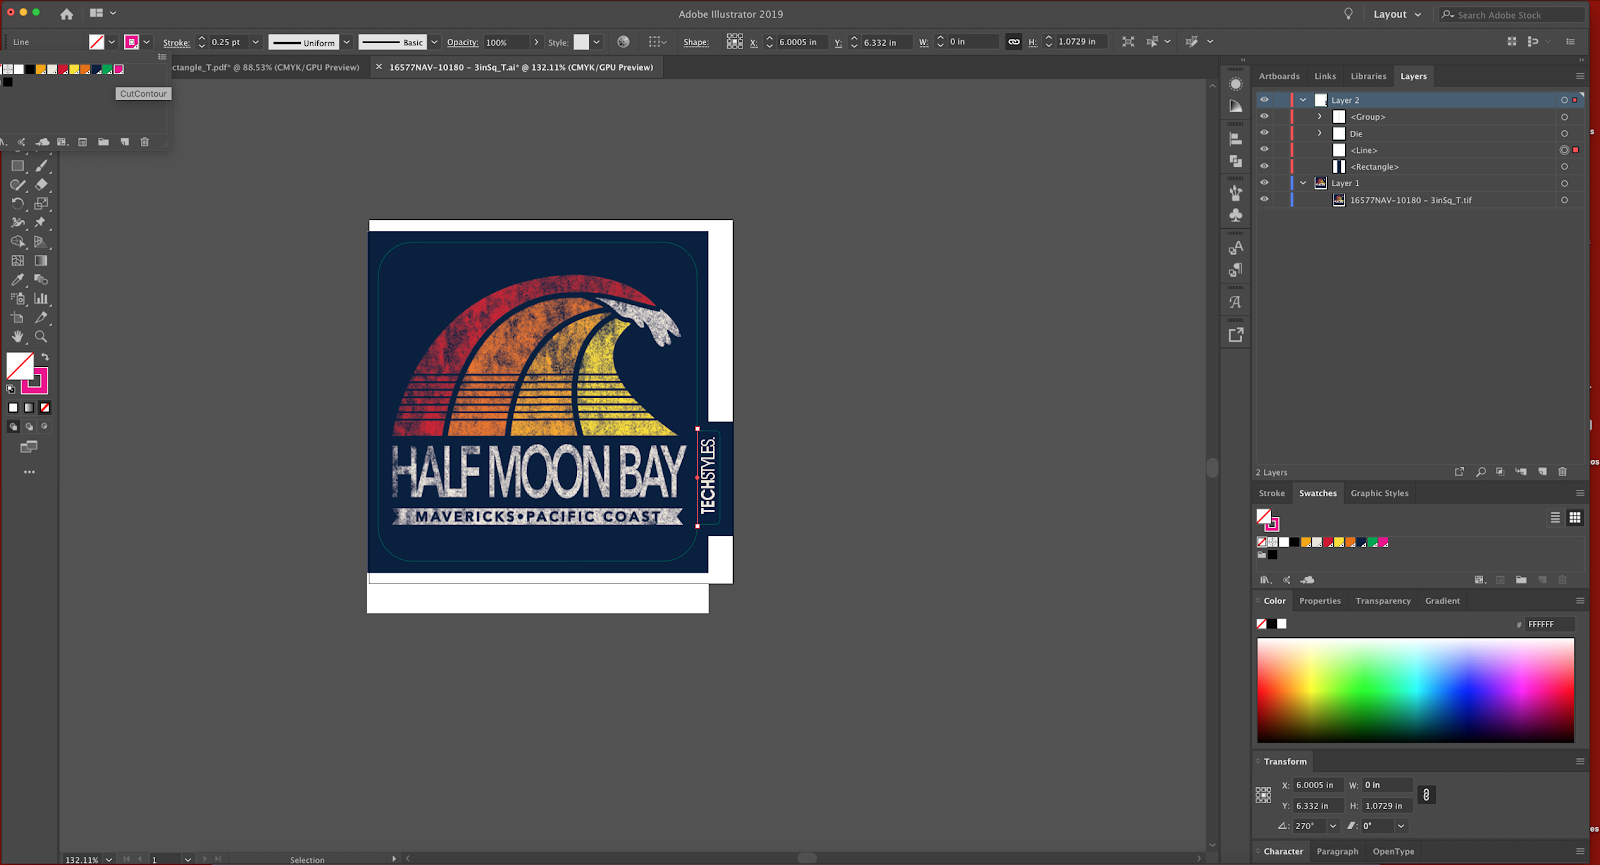Choose the Rotate tool
Viewport: 1600px width, 865px height.
click(18, 204)
